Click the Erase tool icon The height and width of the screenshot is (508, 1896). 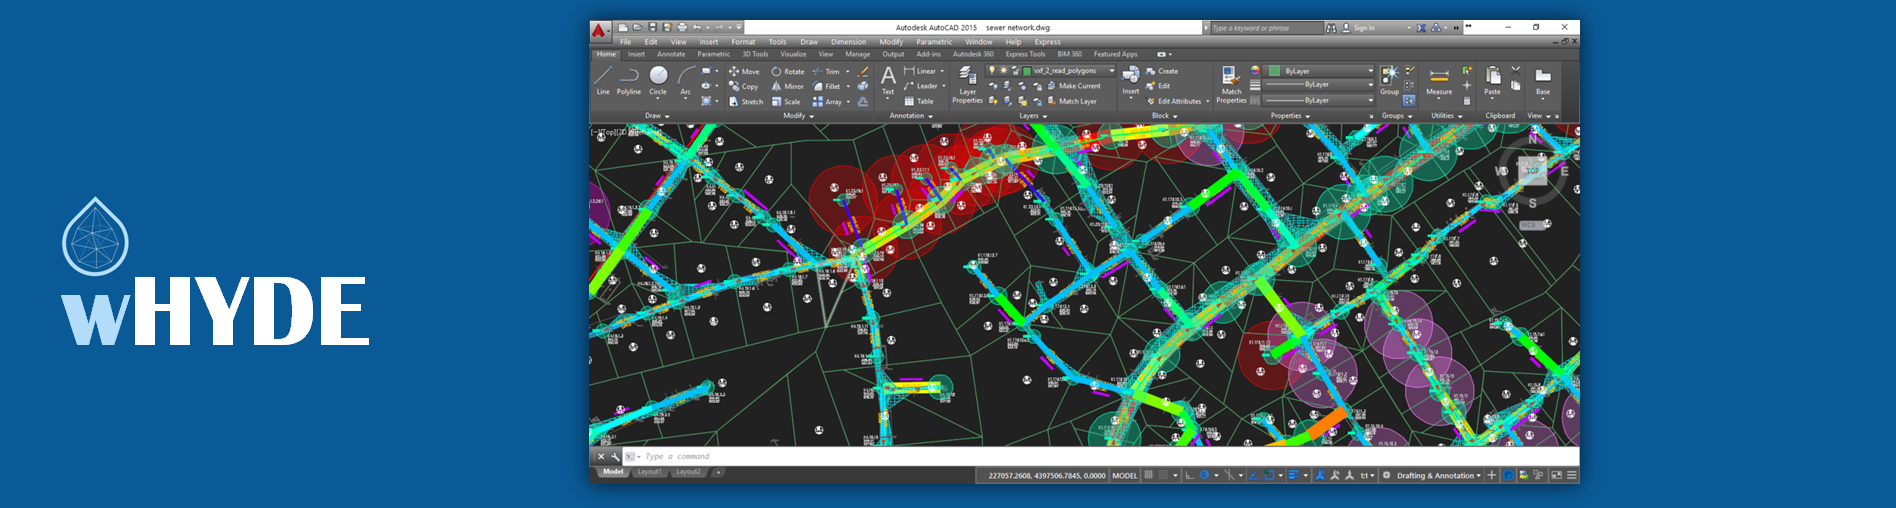point(863,72)
